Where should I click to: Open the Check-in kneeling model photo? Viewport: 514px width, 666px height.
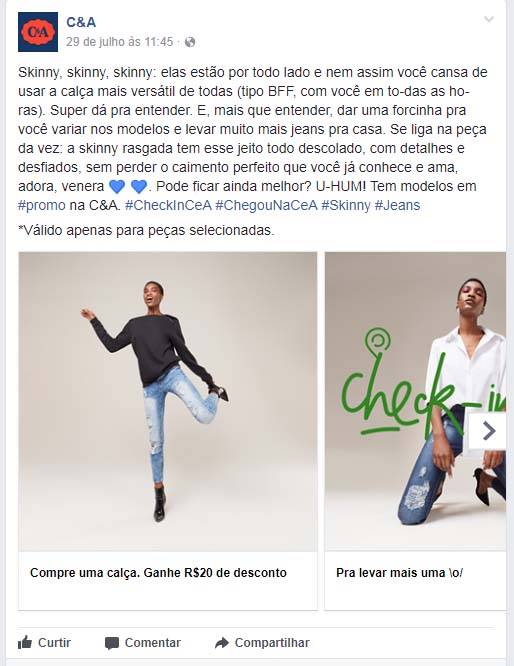click(x=415, y=401)
